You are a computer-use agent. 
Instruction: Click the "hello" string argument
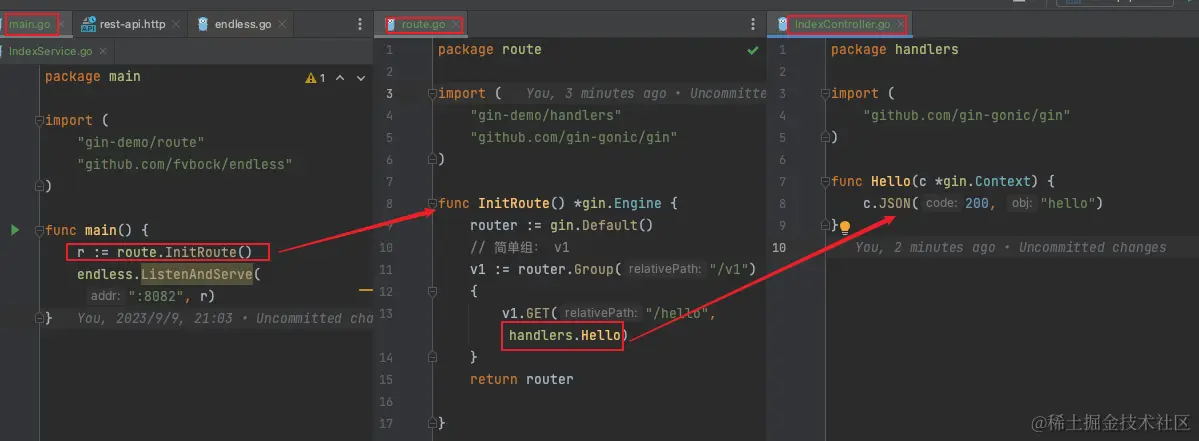tap(1068, 203)
